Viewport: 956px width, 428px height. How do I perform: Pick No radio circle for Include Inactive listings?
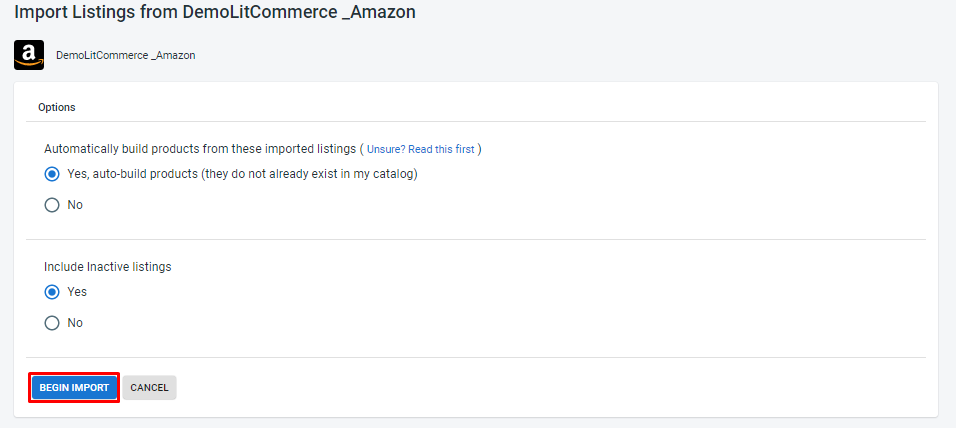pos(52,323)
